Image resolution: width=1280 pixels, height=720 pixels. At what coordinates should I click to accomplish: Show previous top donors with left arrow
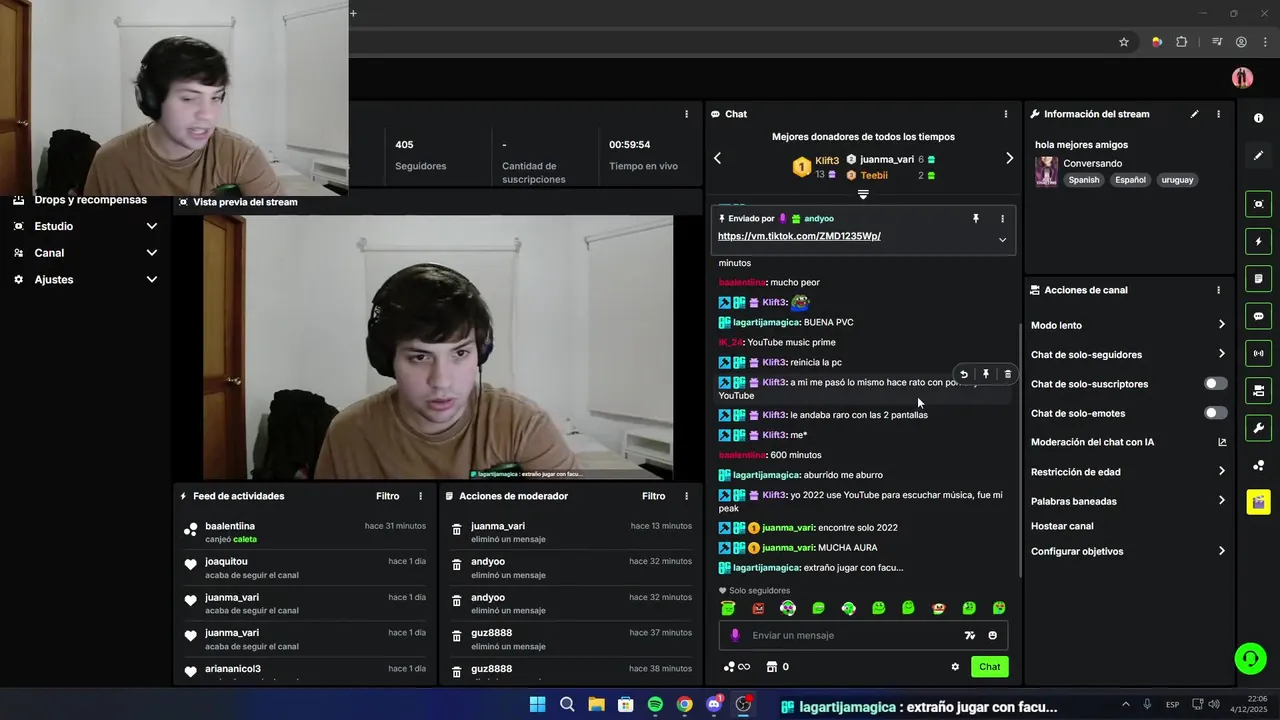tap(717, 158)
